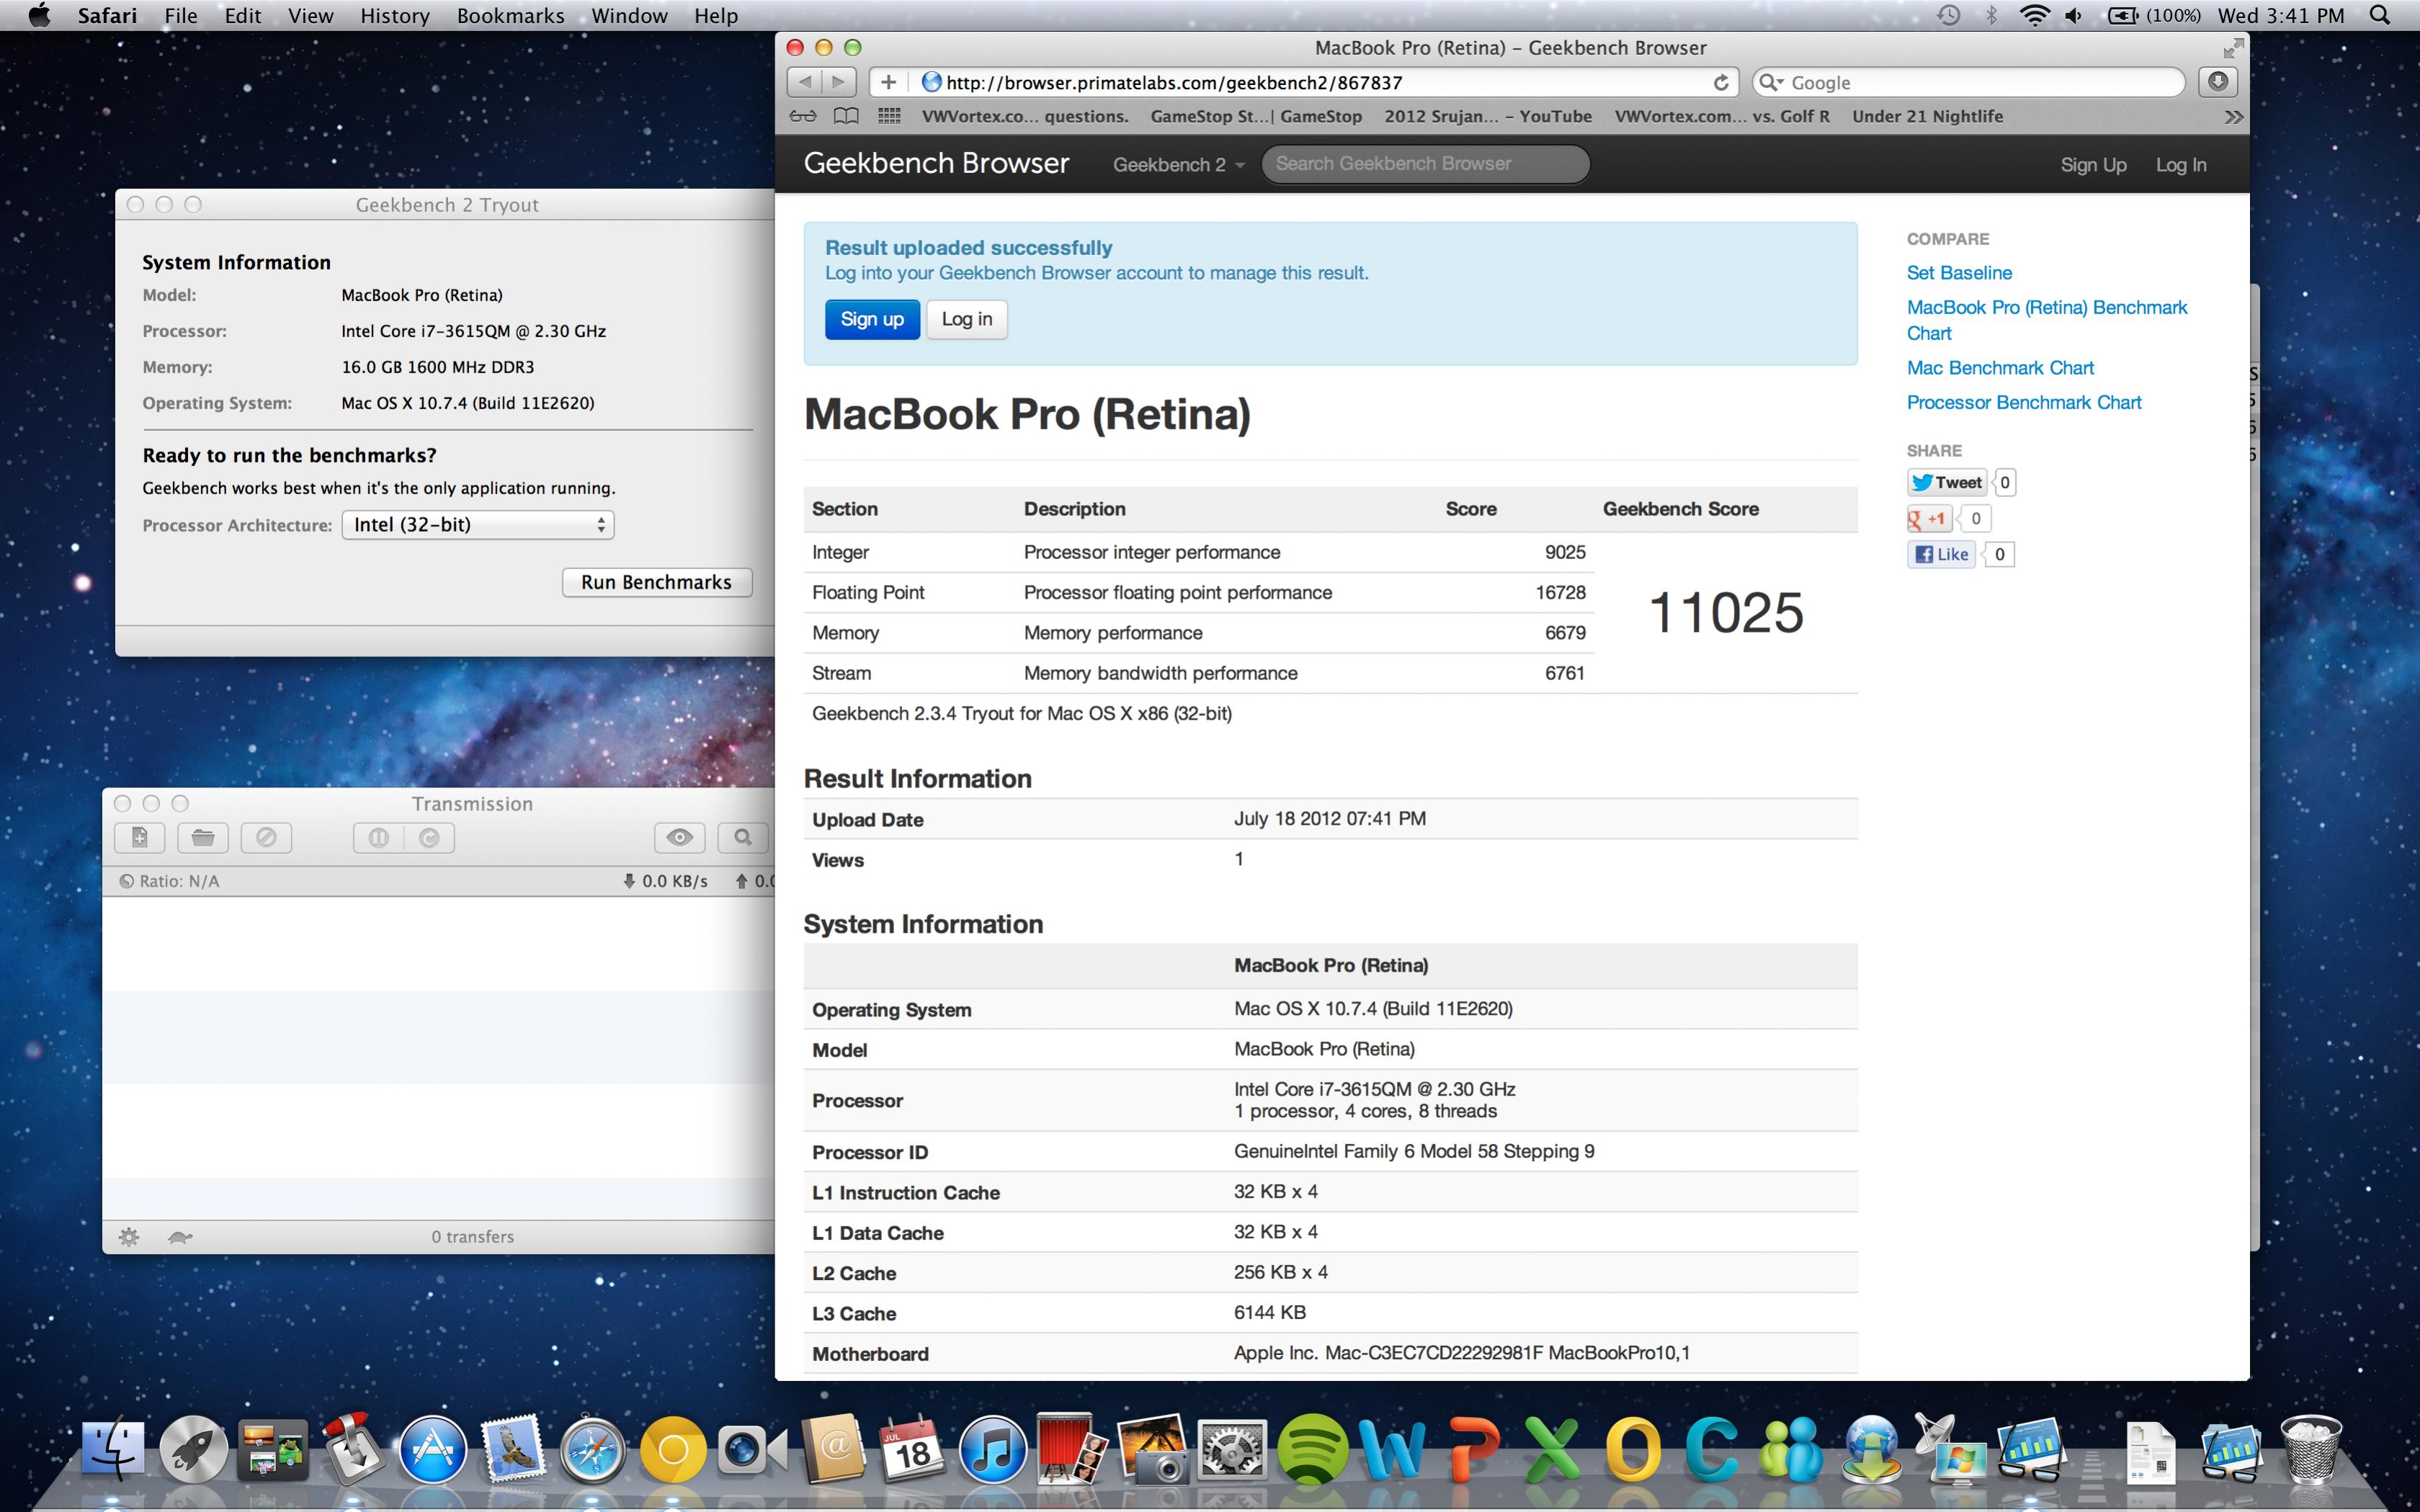
Task: Open View menu
Action: coord(310,15)
